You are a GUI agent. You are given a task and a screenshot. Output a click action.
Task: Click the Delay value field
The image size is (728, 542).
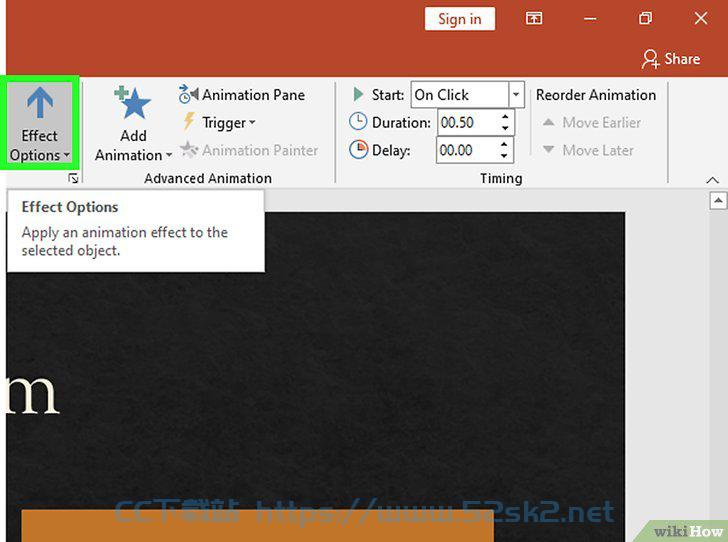(x=466, y=150)
